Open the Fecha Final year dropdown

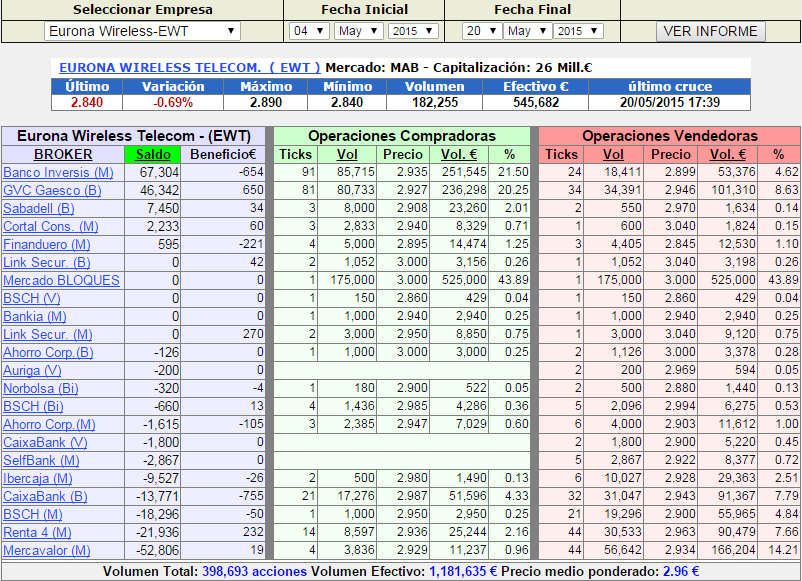point(578,31)
